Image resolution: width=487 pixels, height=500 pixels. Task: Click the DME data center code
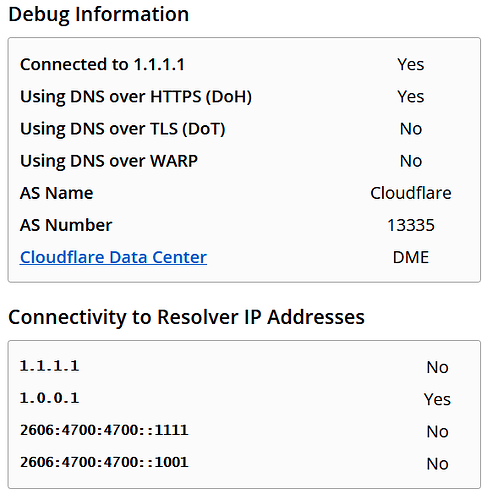[411, 257]
